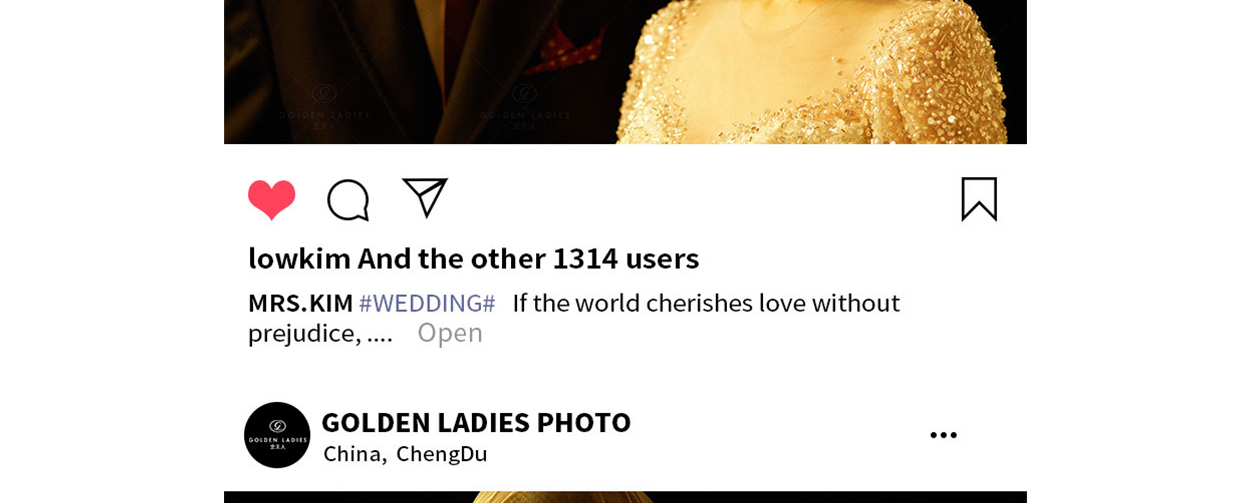The height and width of the screenshot is (503, 1250).
Task: Open the MRS.KIM username in caption
Action: pos(300,303)
